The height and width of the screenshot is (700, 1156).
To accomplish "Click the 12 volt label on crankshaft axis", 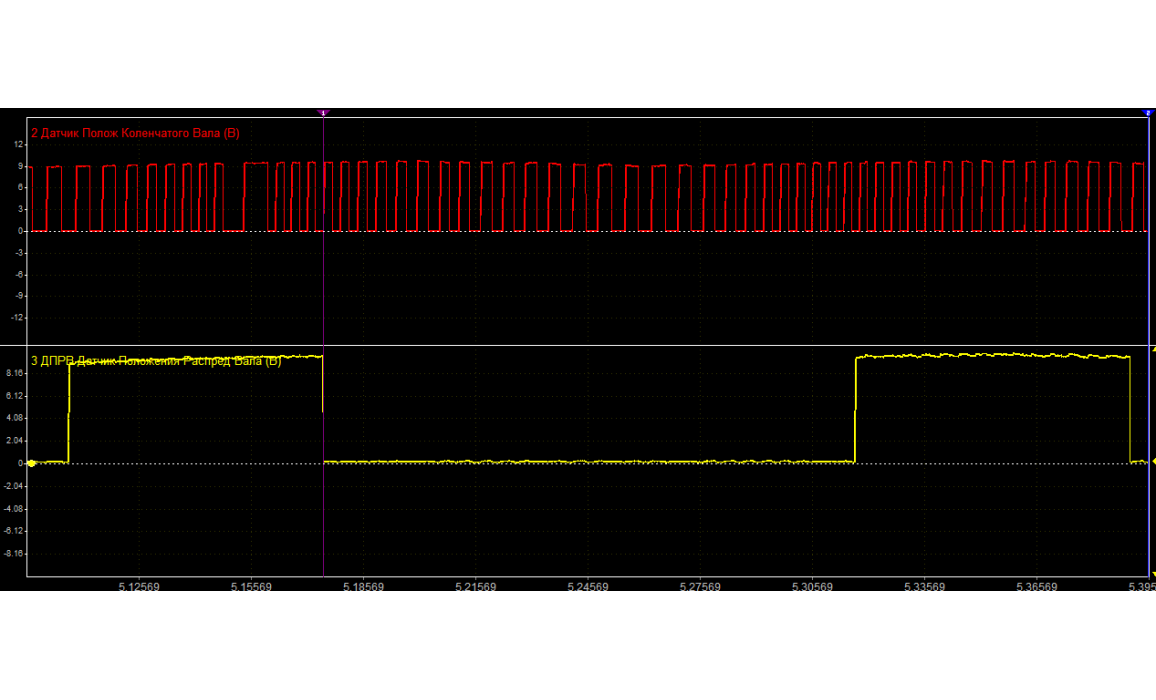I will point(18,144).
